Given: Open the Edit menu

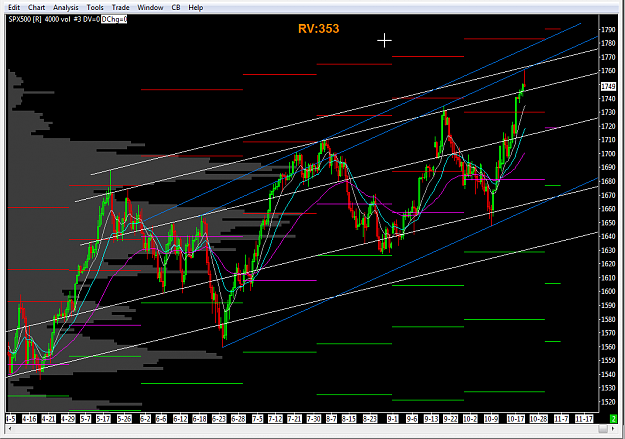Looking at the screenshot, I should click(14, 7).
